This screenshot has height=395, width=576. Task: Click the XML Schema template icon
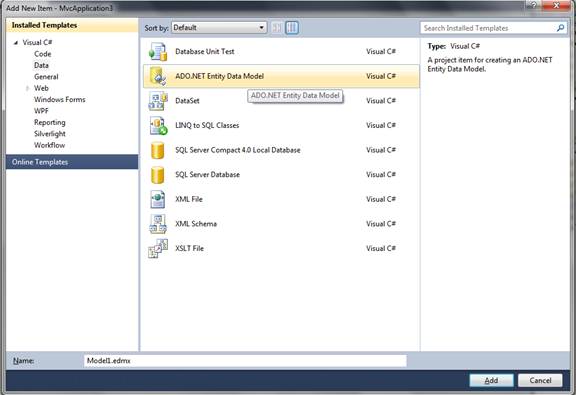click(x=158, y=224)
